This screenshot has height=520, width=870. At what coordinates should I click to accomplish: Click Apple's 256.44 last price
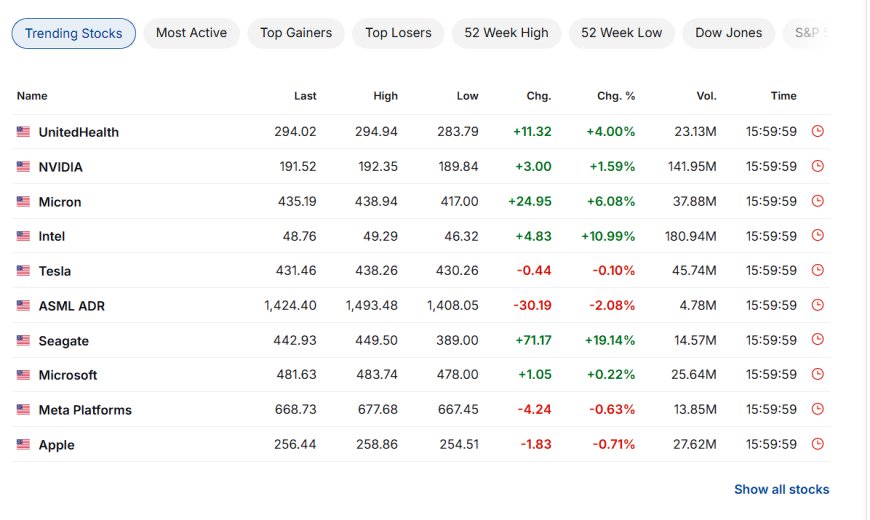tap(295, 445)
